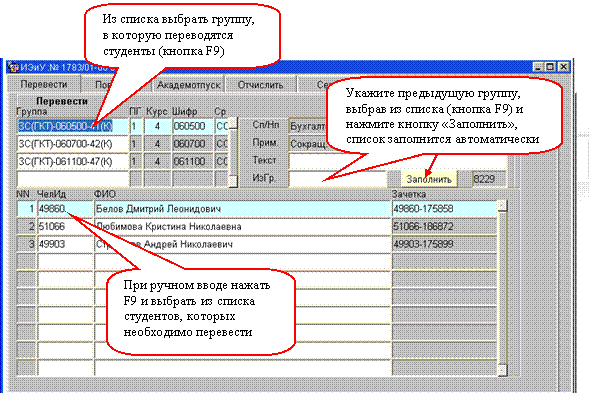The image size is (589, 393).
Task: Click ЧелИд cell 49903
Action: point(65,244)
